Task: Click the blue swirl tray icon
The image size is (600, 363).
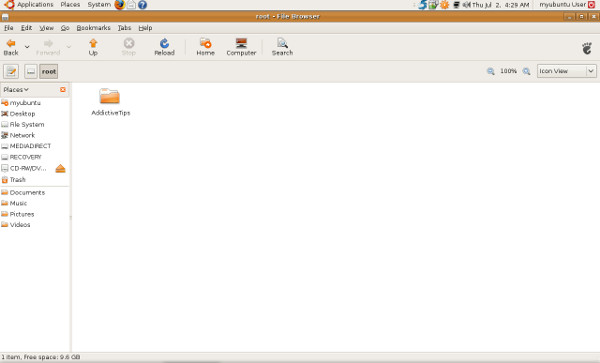Action: point(422,5)
